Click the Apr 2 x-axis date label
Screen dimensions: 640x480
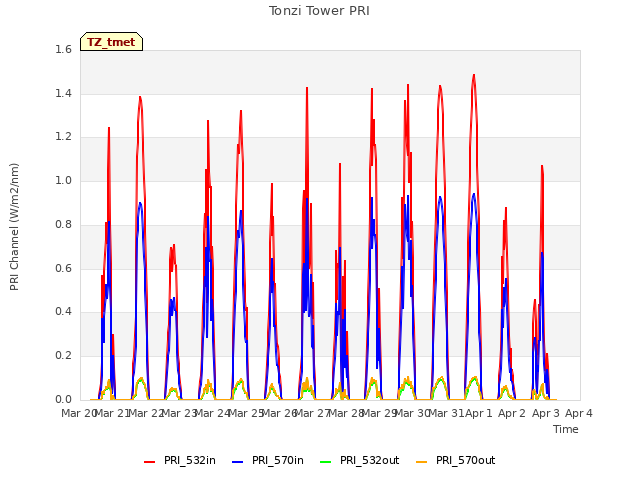512,413
